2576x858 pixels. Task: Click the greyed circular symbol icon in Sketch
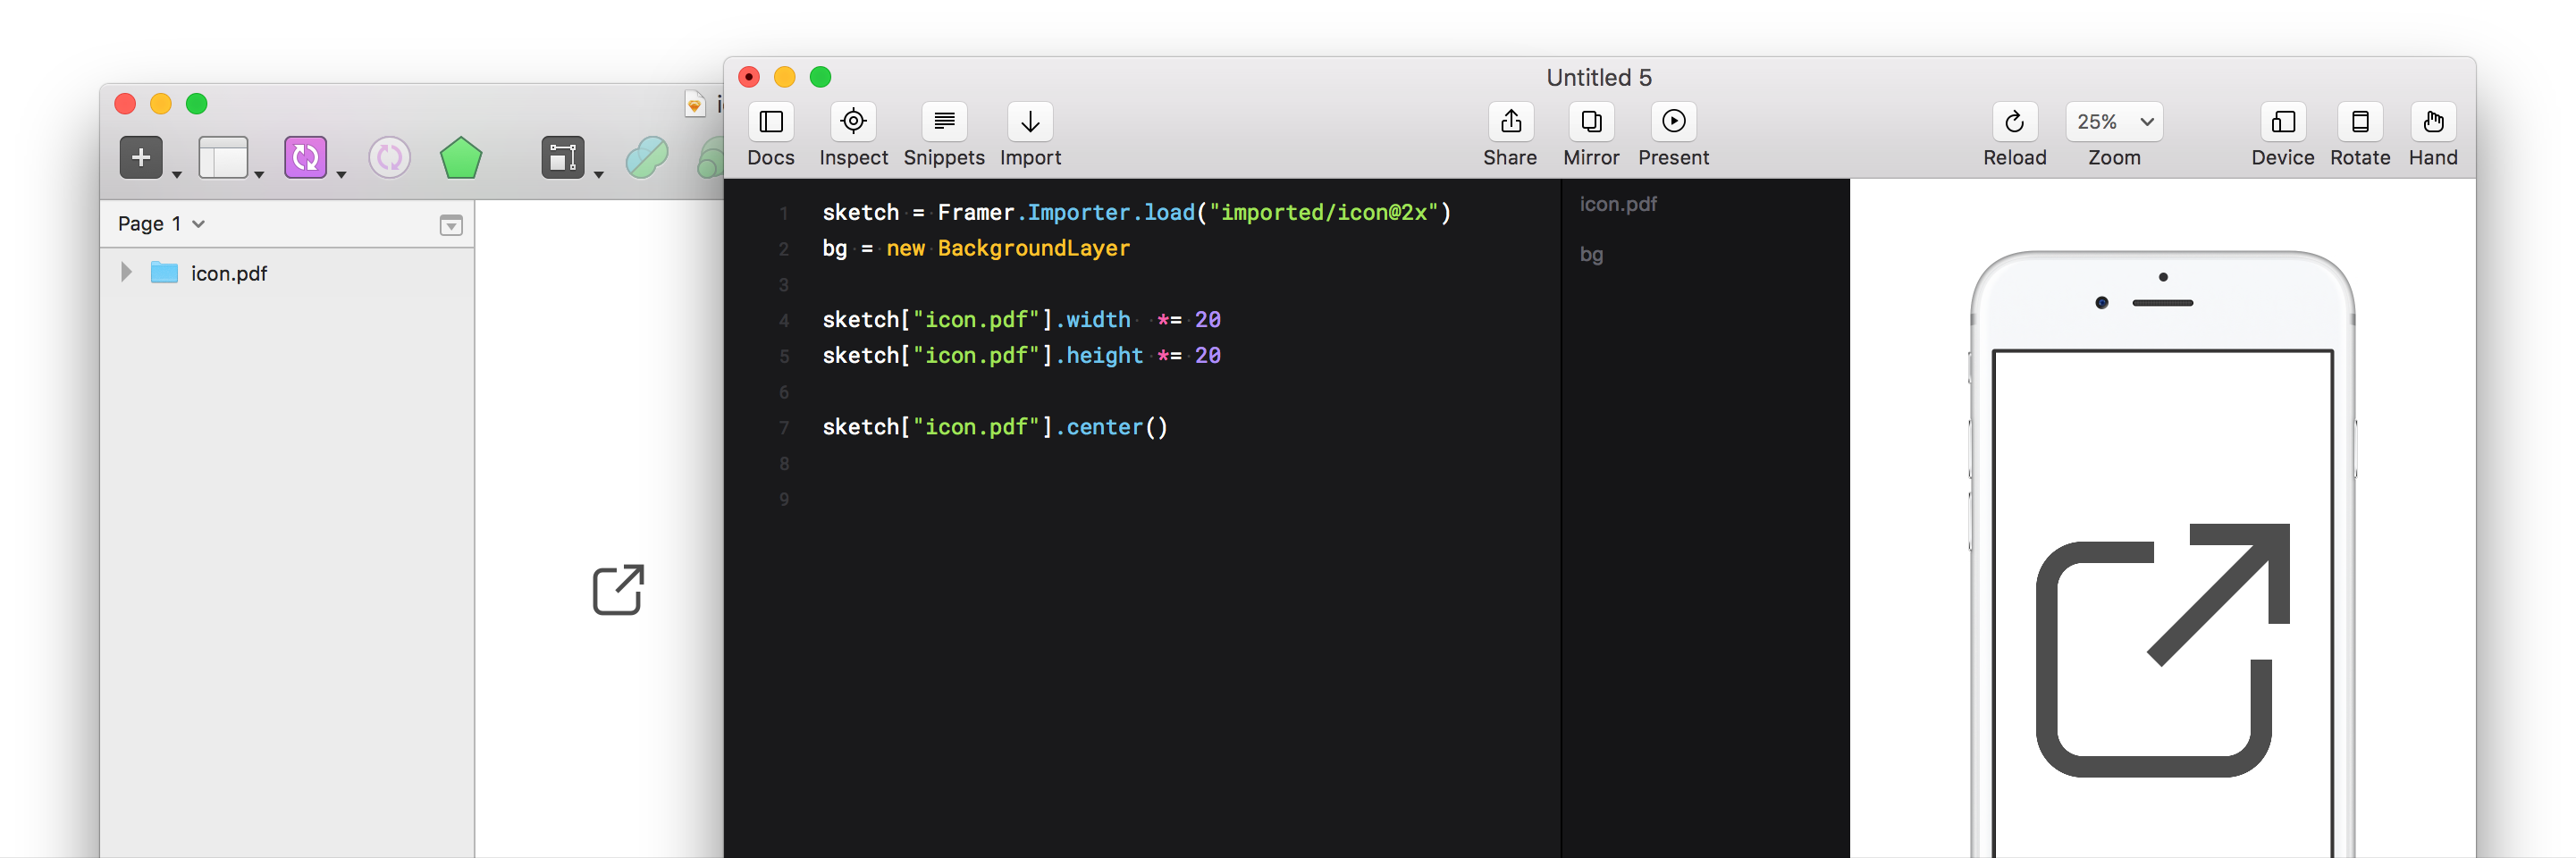click(389, 157)
